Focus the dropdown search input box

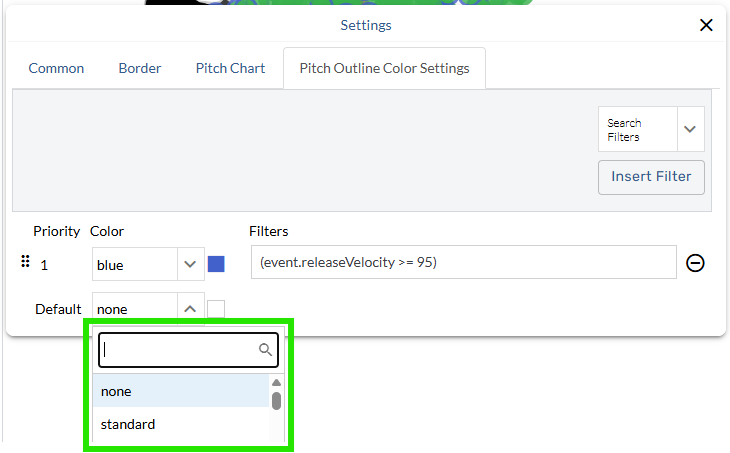(180, 350)
